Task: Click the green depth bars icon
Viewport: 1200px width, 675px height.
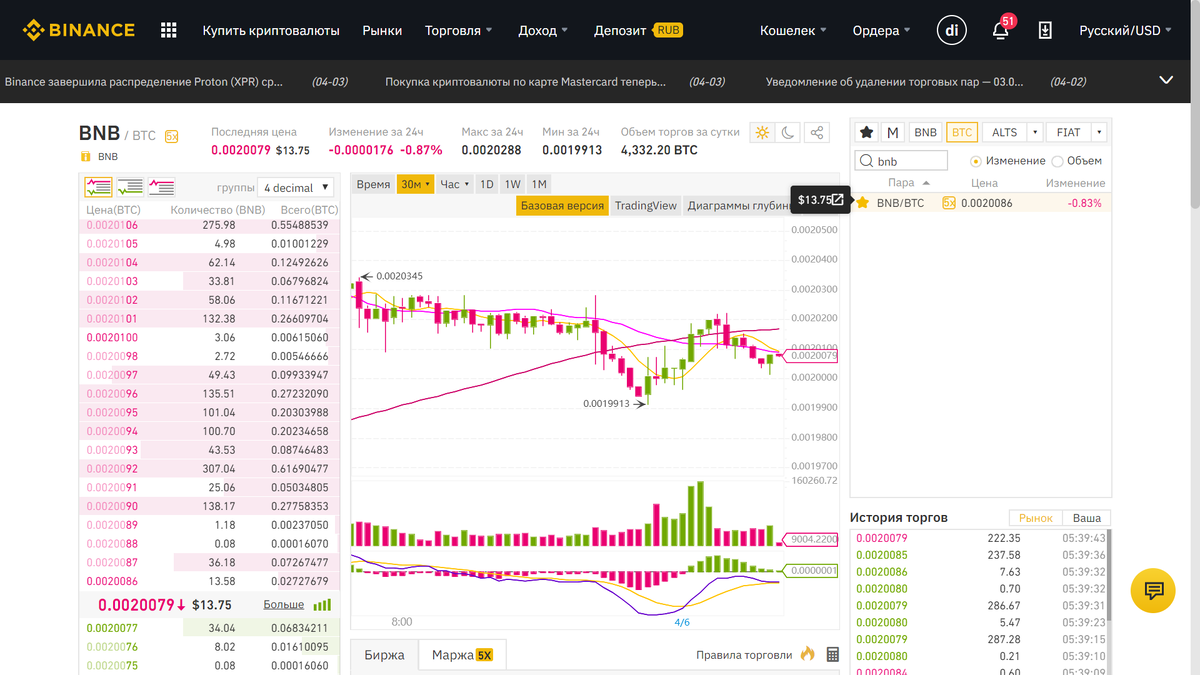Action: coord(322,605)
